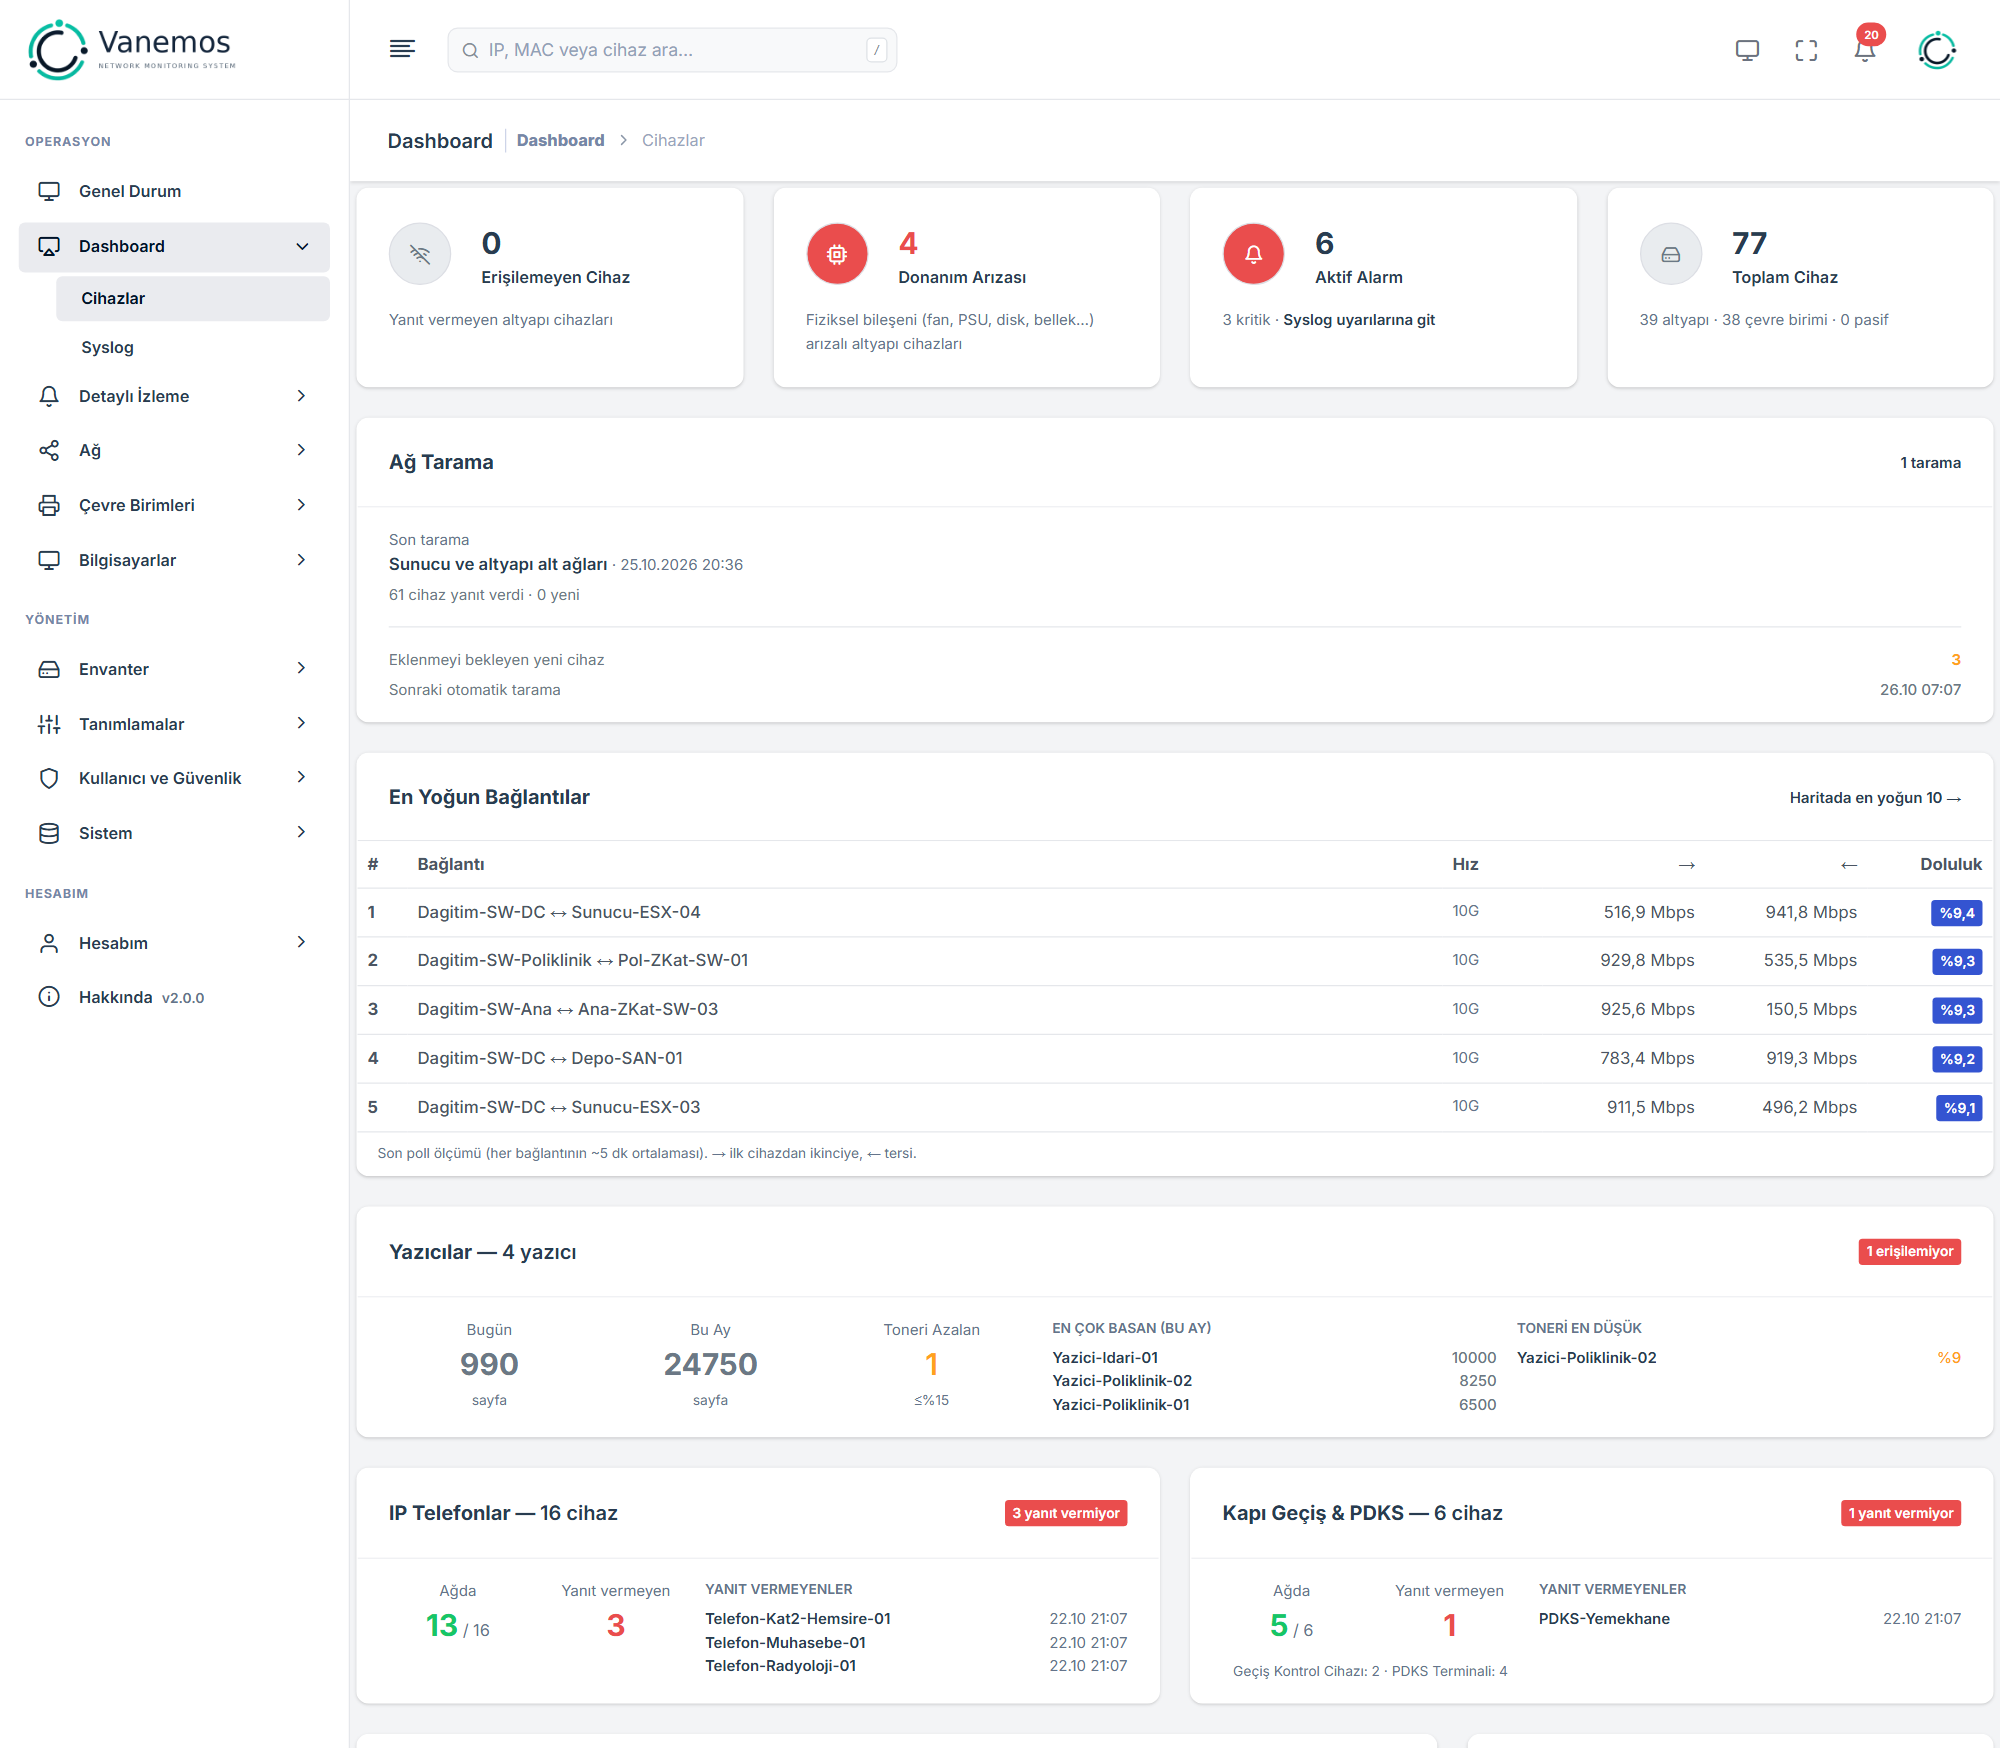
Task: Select Cihazlar submenu item
Action: click(x=193, y=298)
